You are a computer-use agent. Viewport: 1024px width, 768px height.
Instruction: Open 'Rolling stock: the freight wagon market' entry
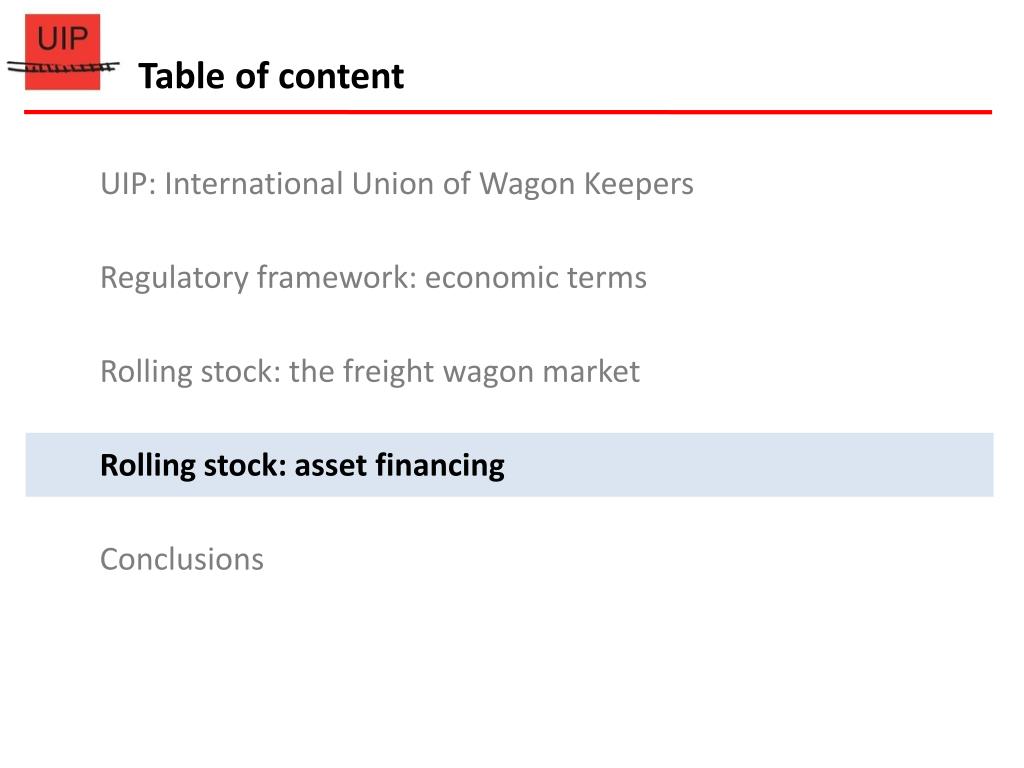point(370,372)
